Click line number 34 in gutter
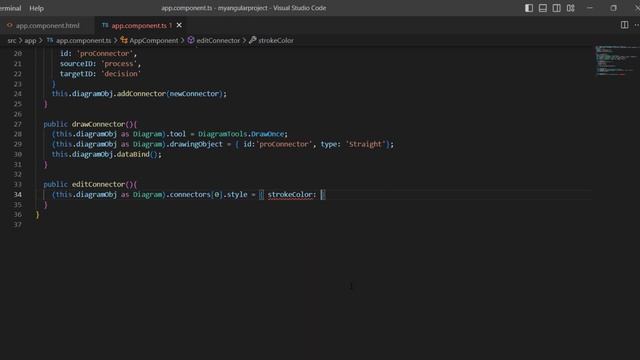The height and width of the screenshot is (360, 640). click(x=18, y=195)
